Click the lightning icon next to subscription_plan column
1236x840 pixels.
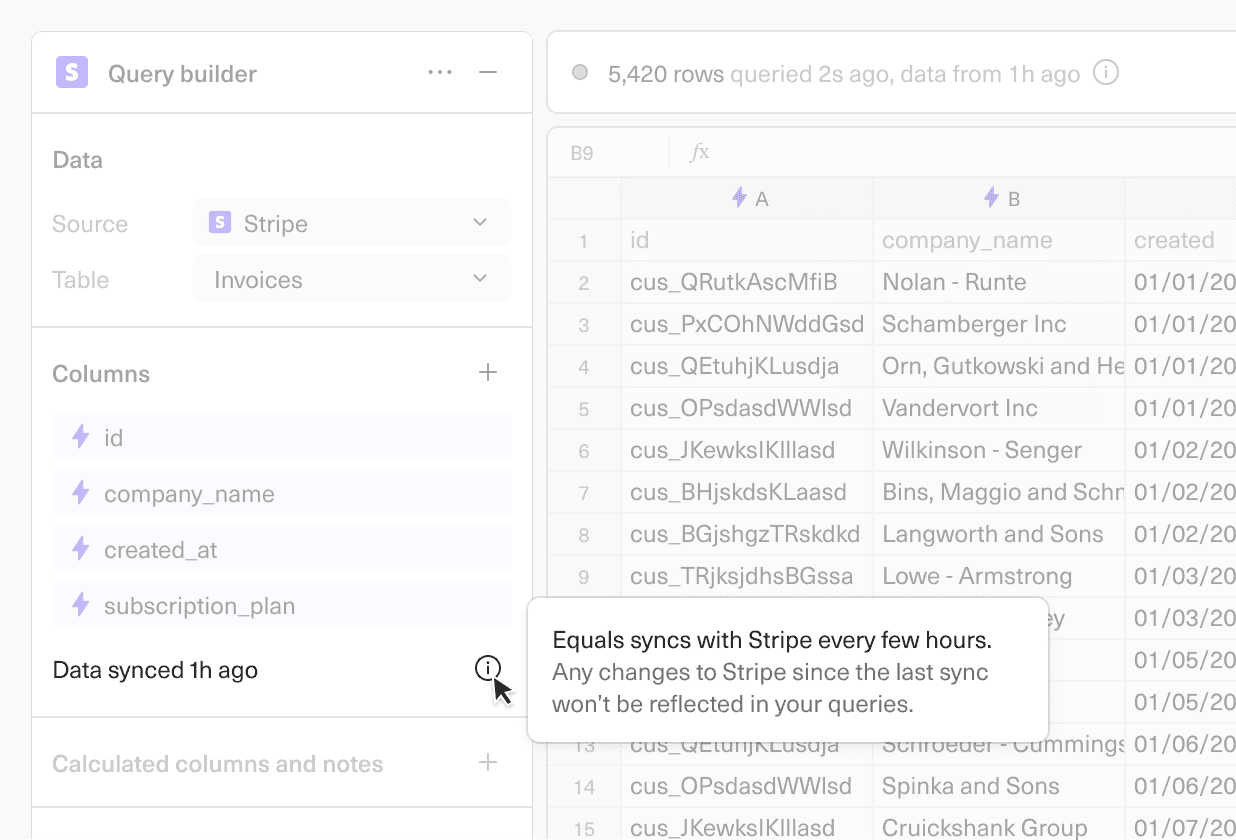pyautogui.click(x=81, y=605)
